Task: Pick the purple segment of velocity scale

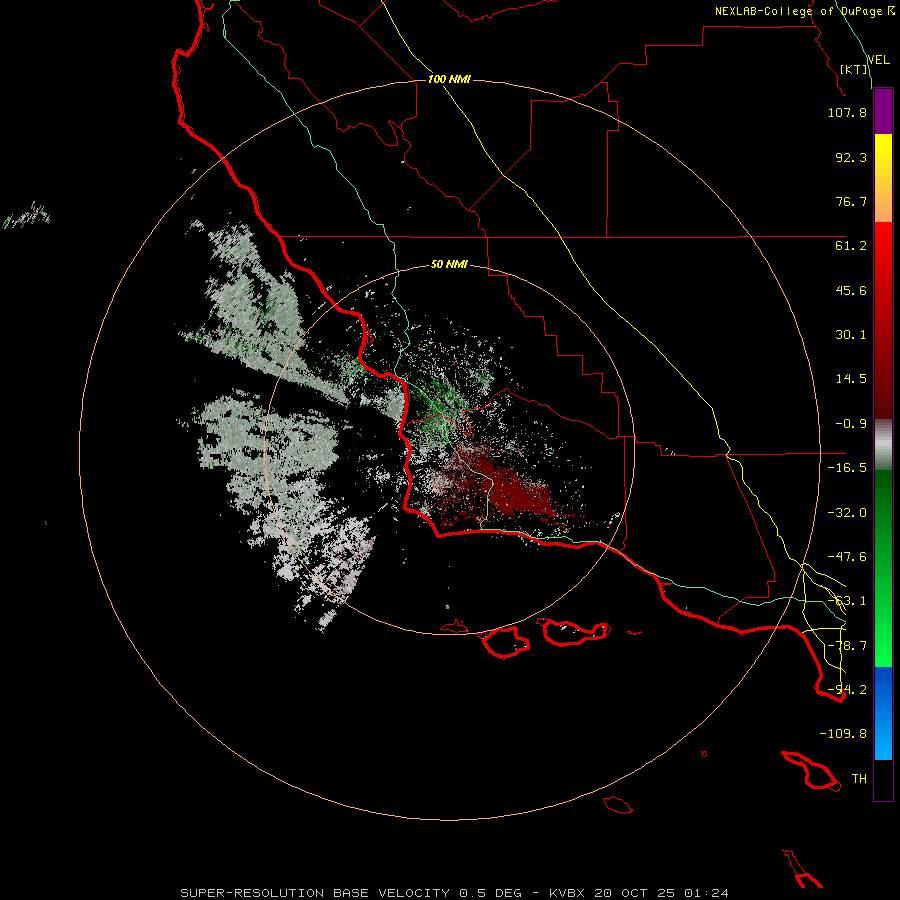Action: point(883,112)
